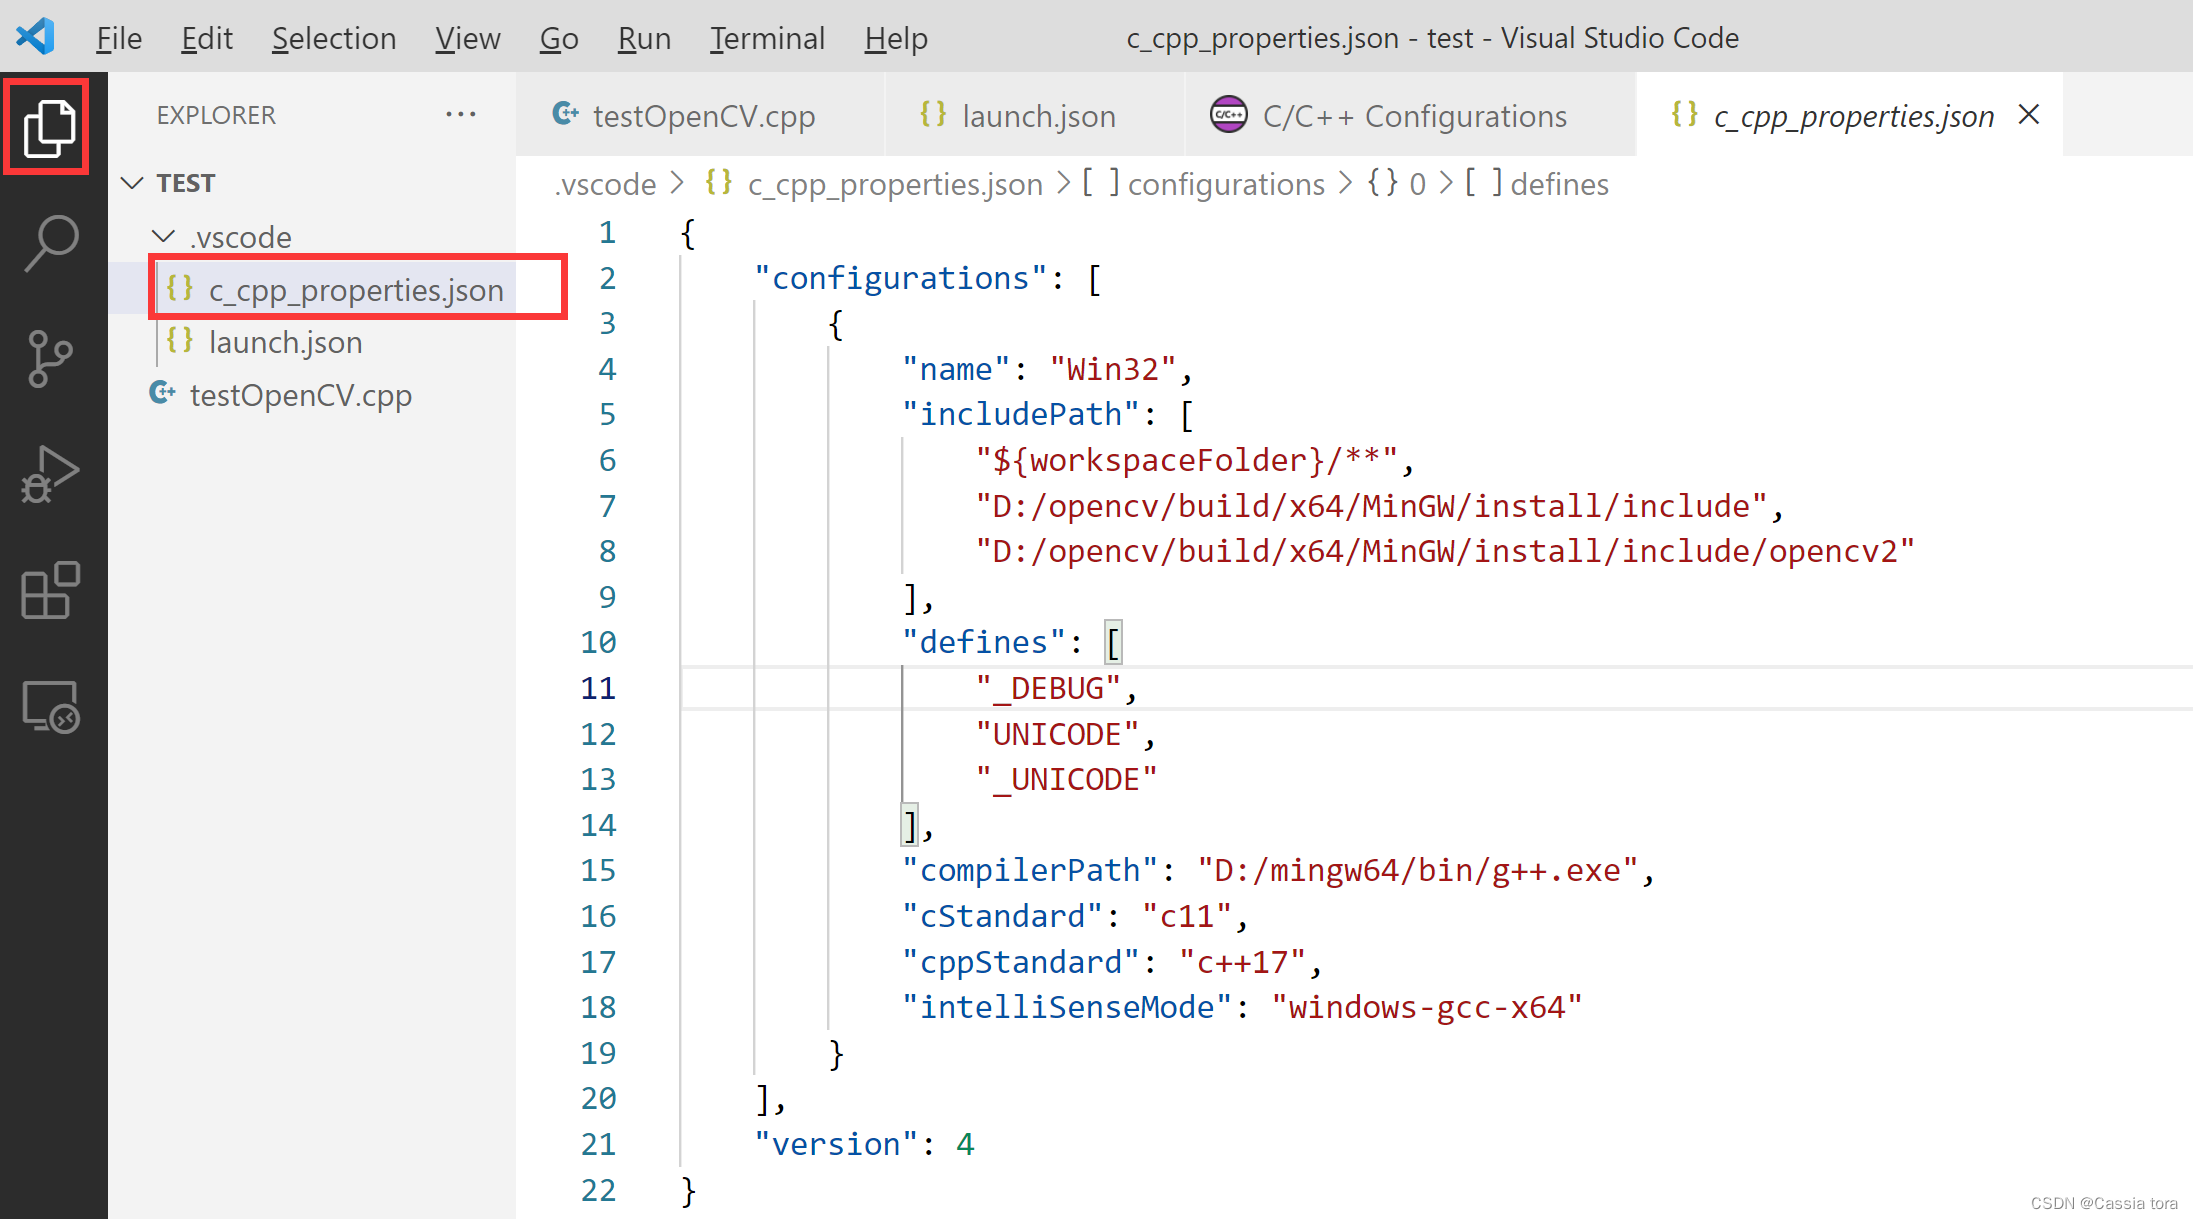Click the "cStandard" key
Viewport: 2193px width, 1219px height.
click(x=1002, y=916)
